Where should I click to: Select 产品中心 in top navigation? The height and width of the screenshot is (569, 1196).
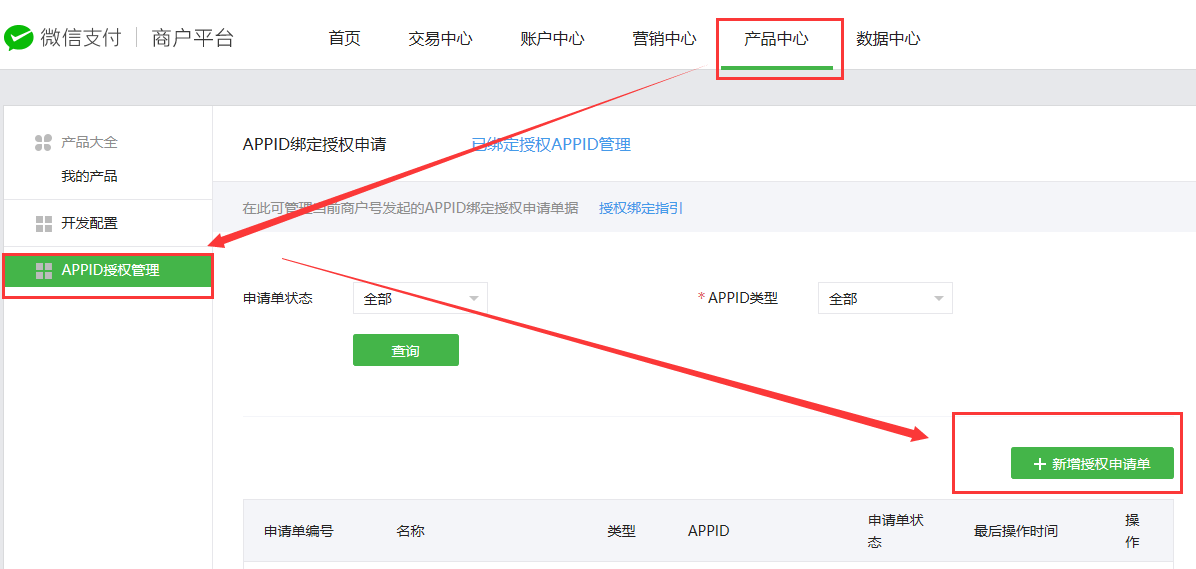pos(776,39)
